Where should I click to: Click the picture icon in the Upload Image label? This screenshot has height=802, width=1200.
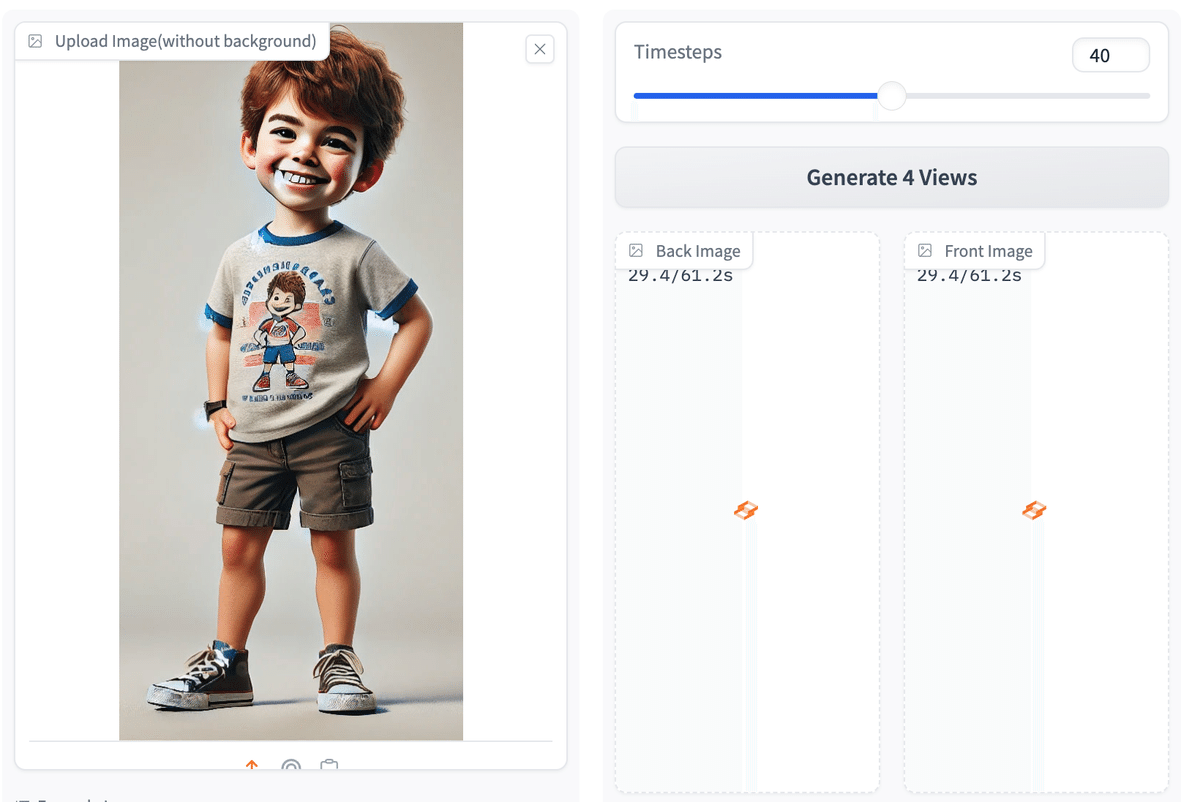pyautogui.click(x=36, y=41)
